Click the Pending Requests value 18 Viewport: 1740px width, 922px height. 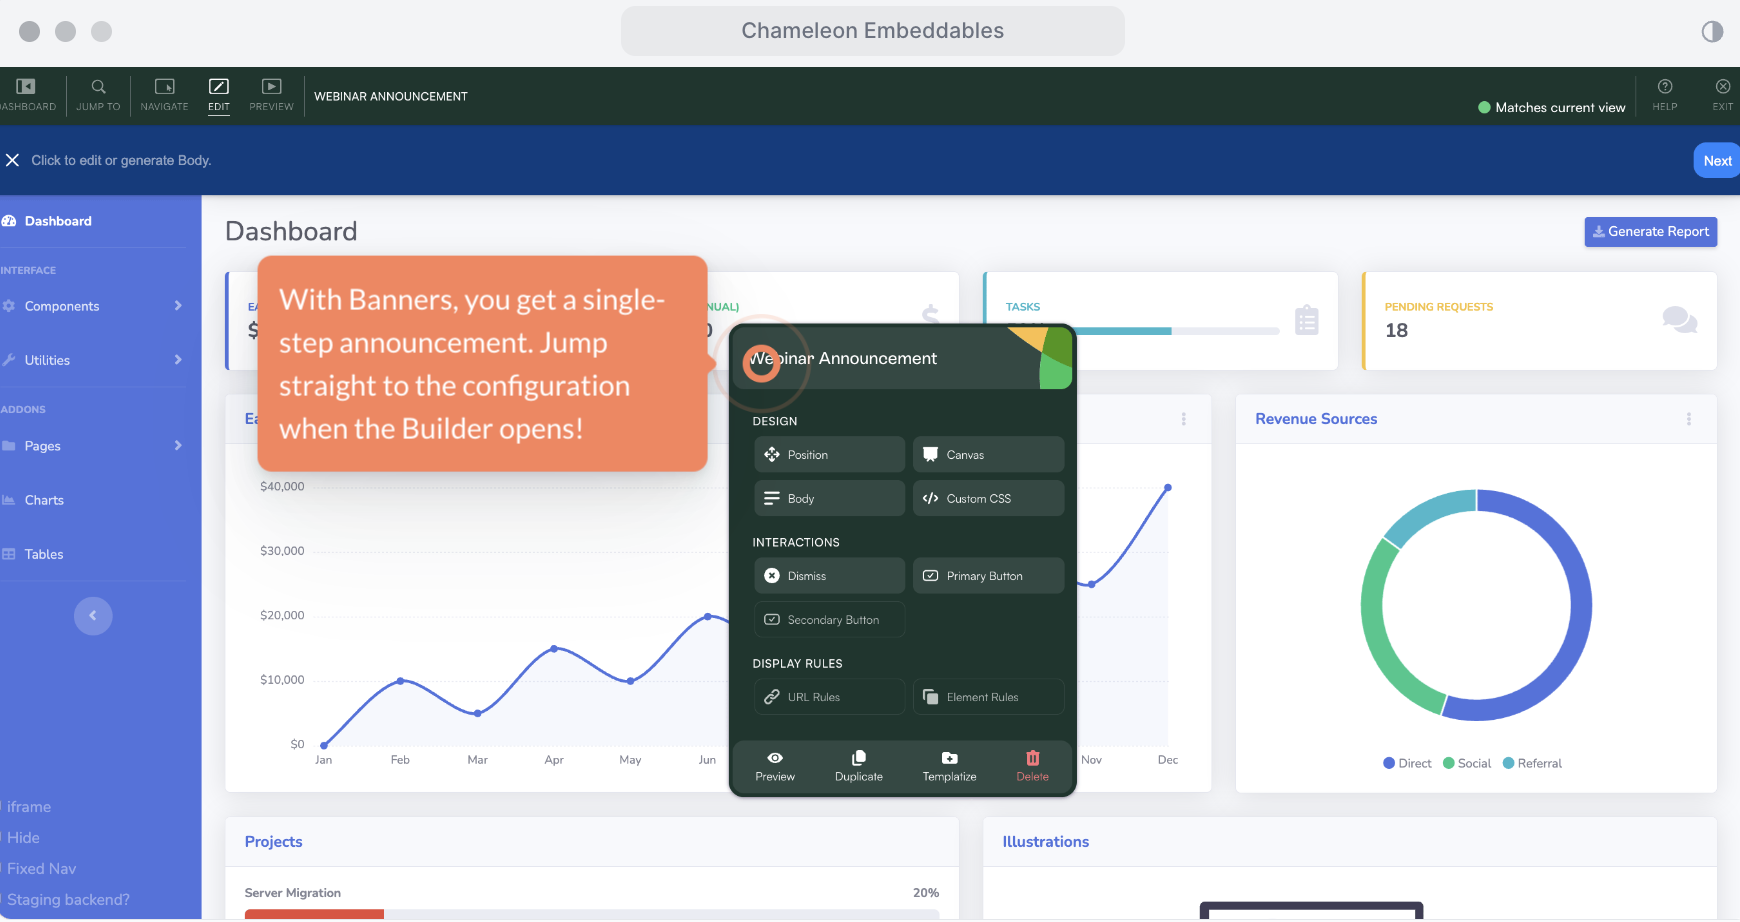click(x=1396, y=330)
